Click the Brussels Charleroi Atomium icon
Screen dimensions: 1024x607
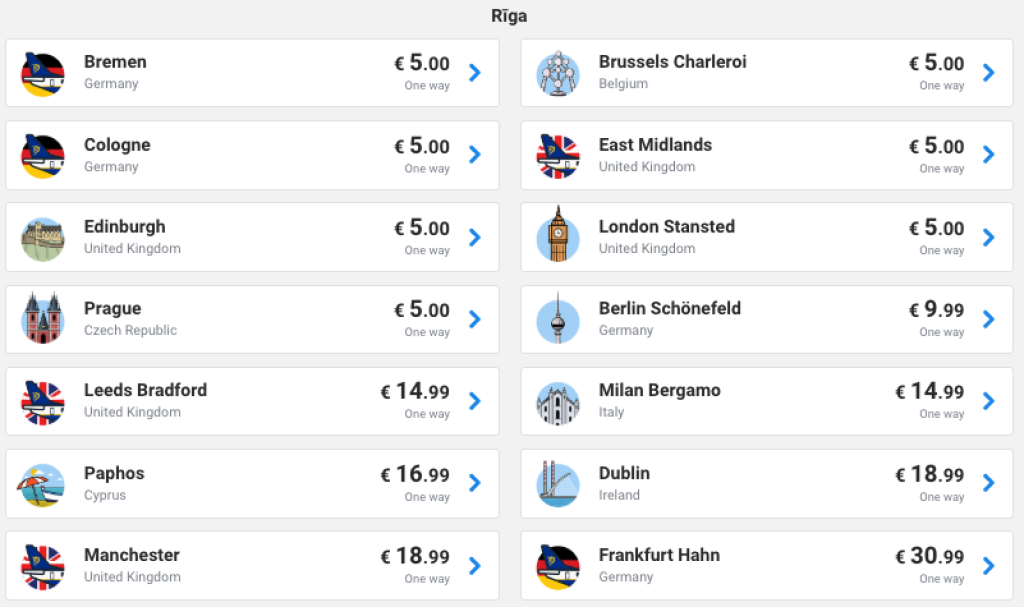point(558,73)
